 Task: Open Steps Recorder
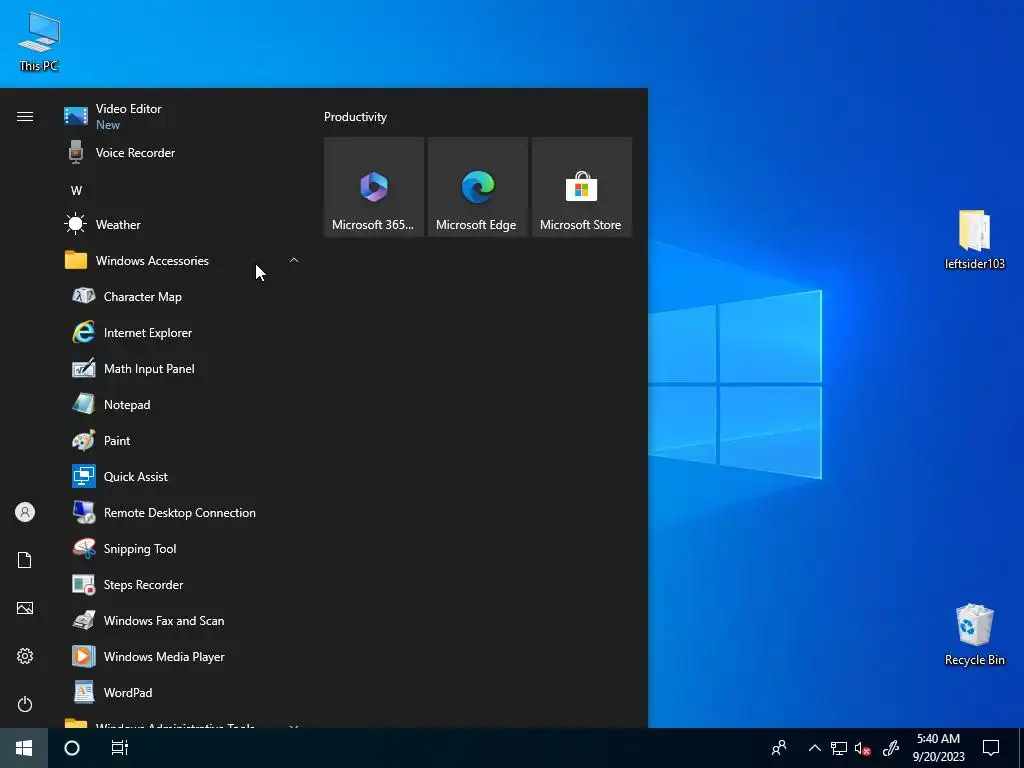[x=183, y=584]
